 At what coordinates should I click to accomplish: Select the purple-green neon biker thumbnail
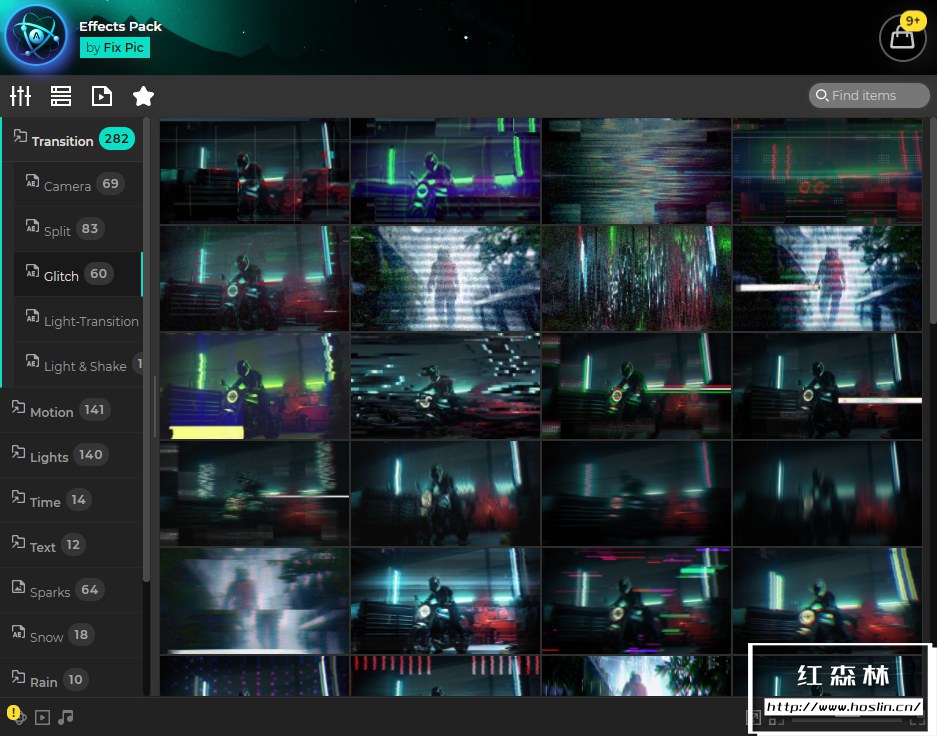445,171
